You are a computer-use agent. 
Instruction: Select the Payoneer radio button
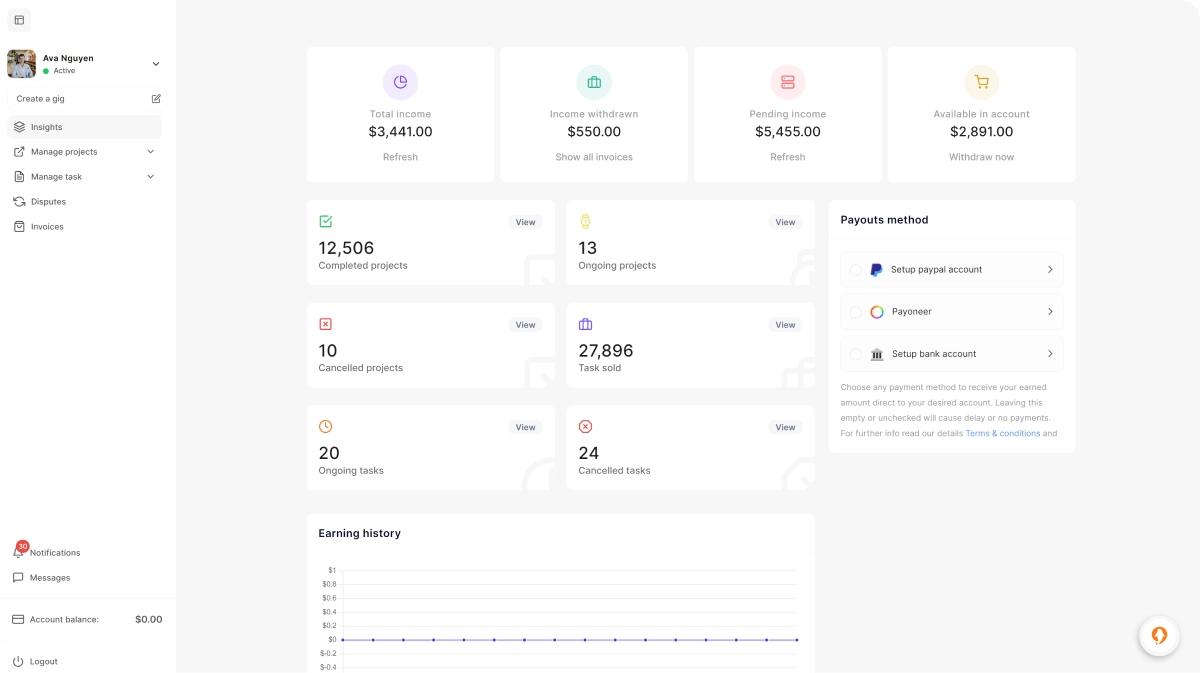856,312
